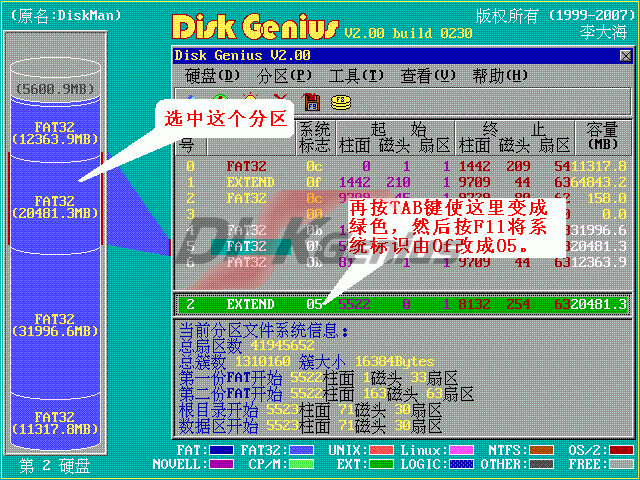Select partition row 2 FAT32 158.0

[x=403, y=198]
